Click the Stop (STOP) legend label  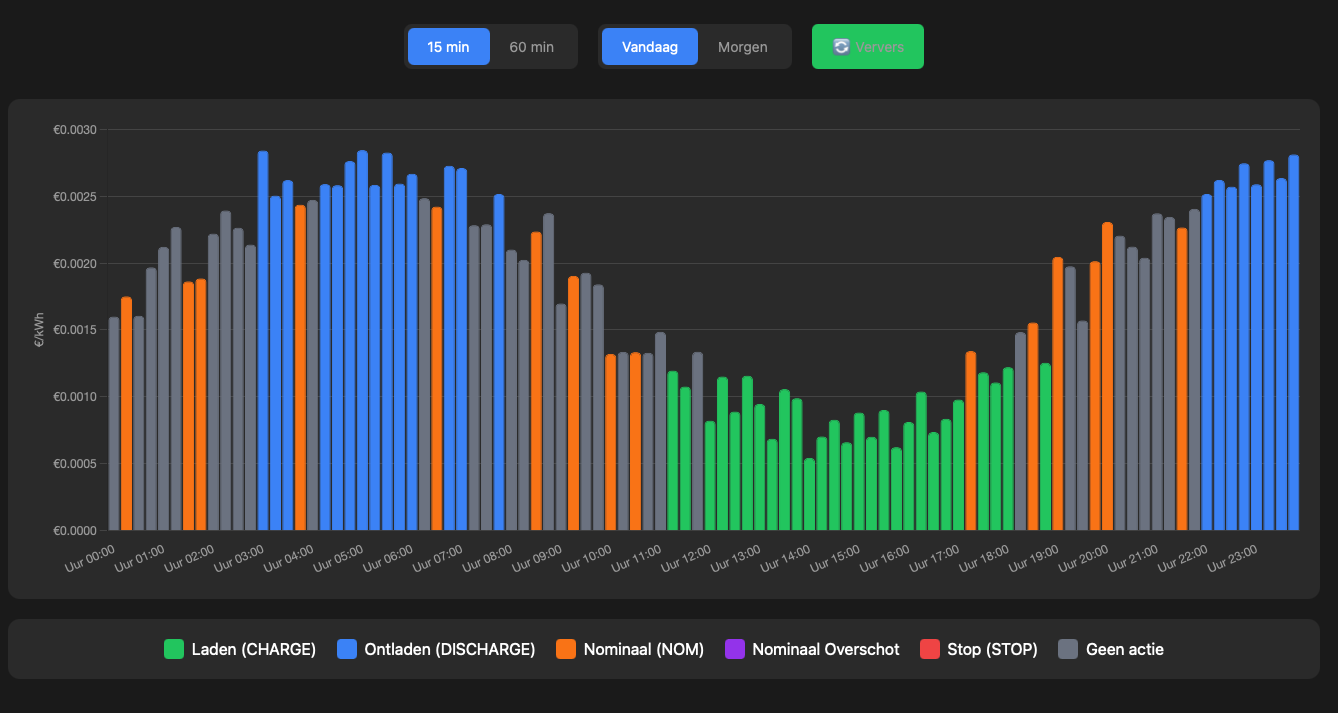pyautogui.click(x=993, y=649)
